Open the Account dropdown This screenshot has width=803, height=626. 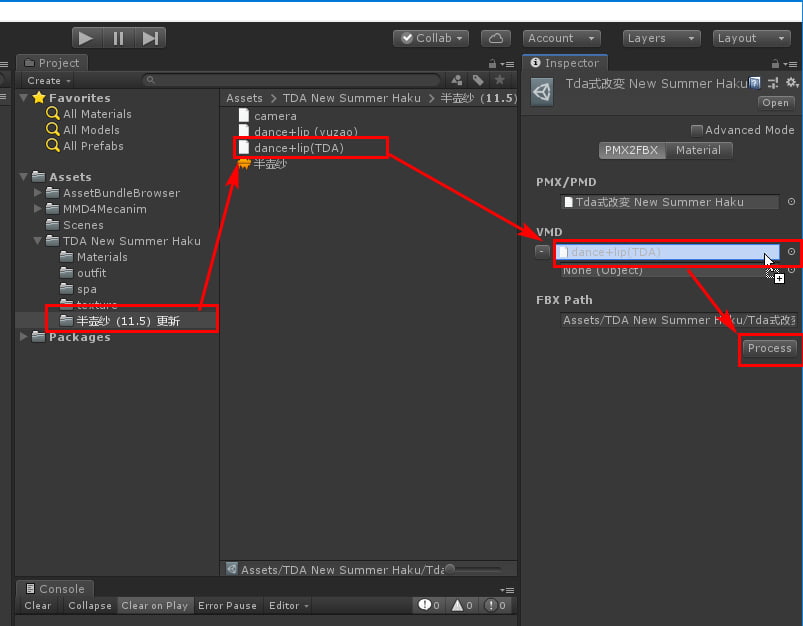pos(561,38)
